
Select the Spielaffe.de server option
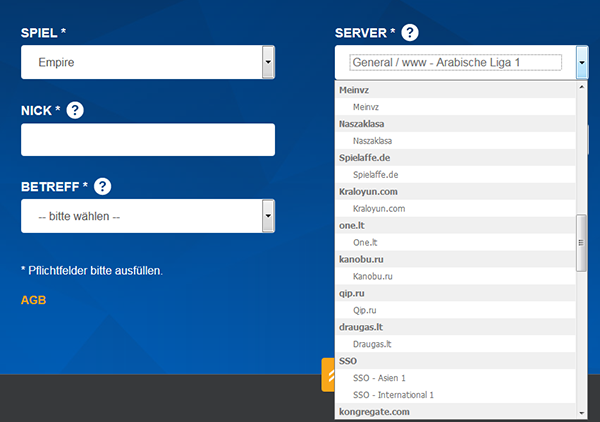click(x=455, y=174)
